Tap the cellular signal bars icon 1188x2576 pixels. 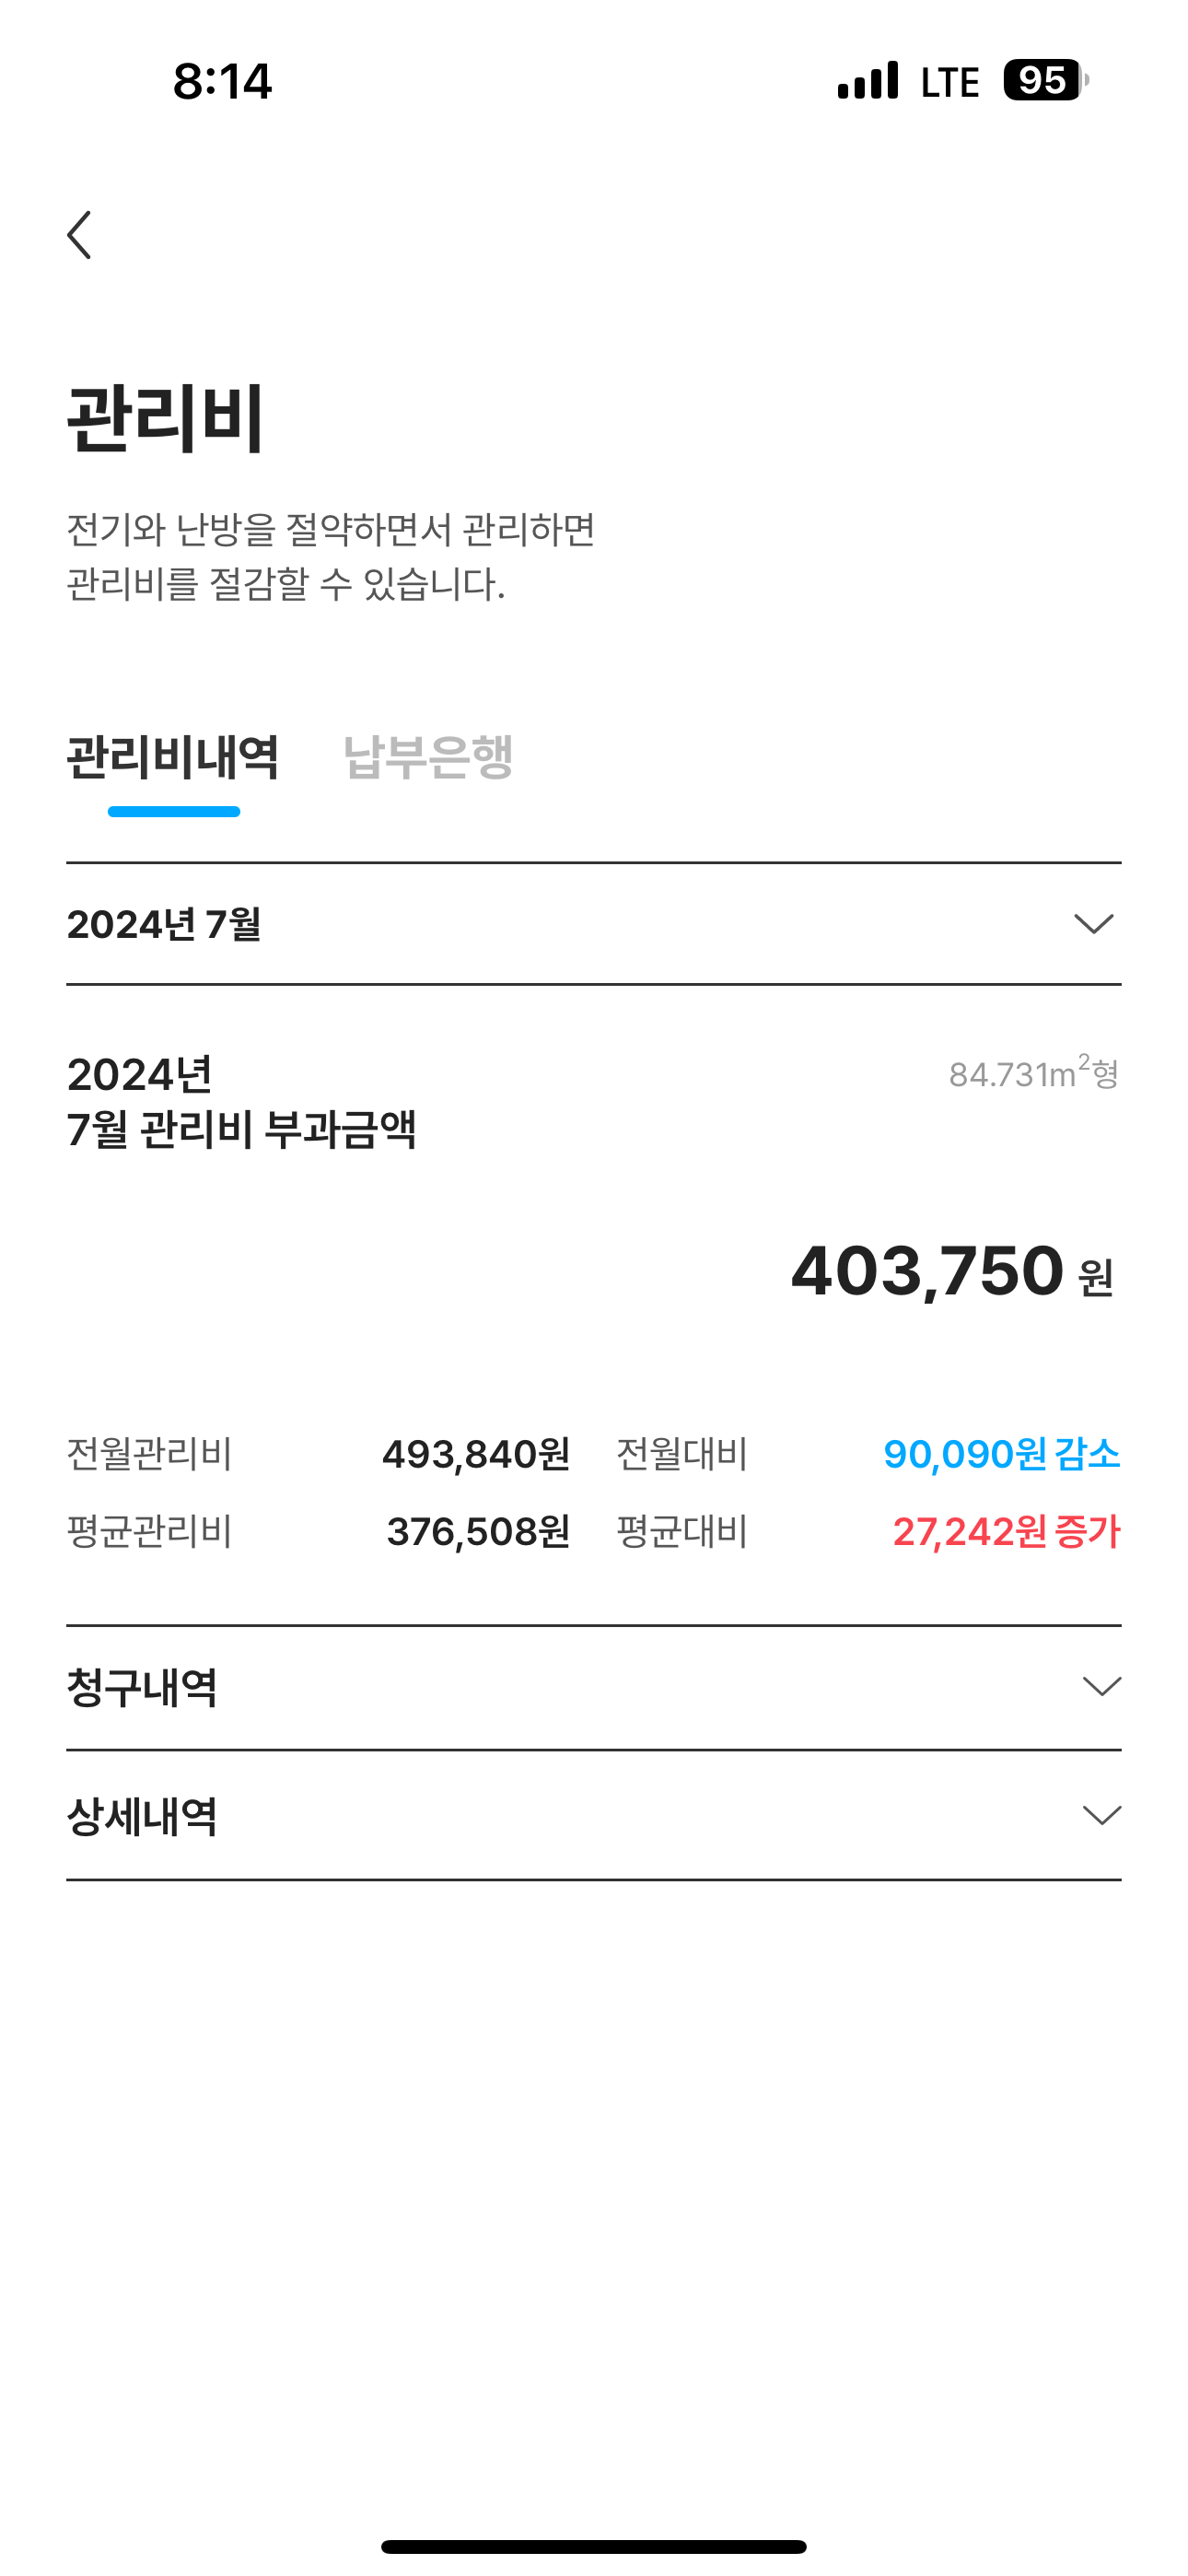(868, 81)
